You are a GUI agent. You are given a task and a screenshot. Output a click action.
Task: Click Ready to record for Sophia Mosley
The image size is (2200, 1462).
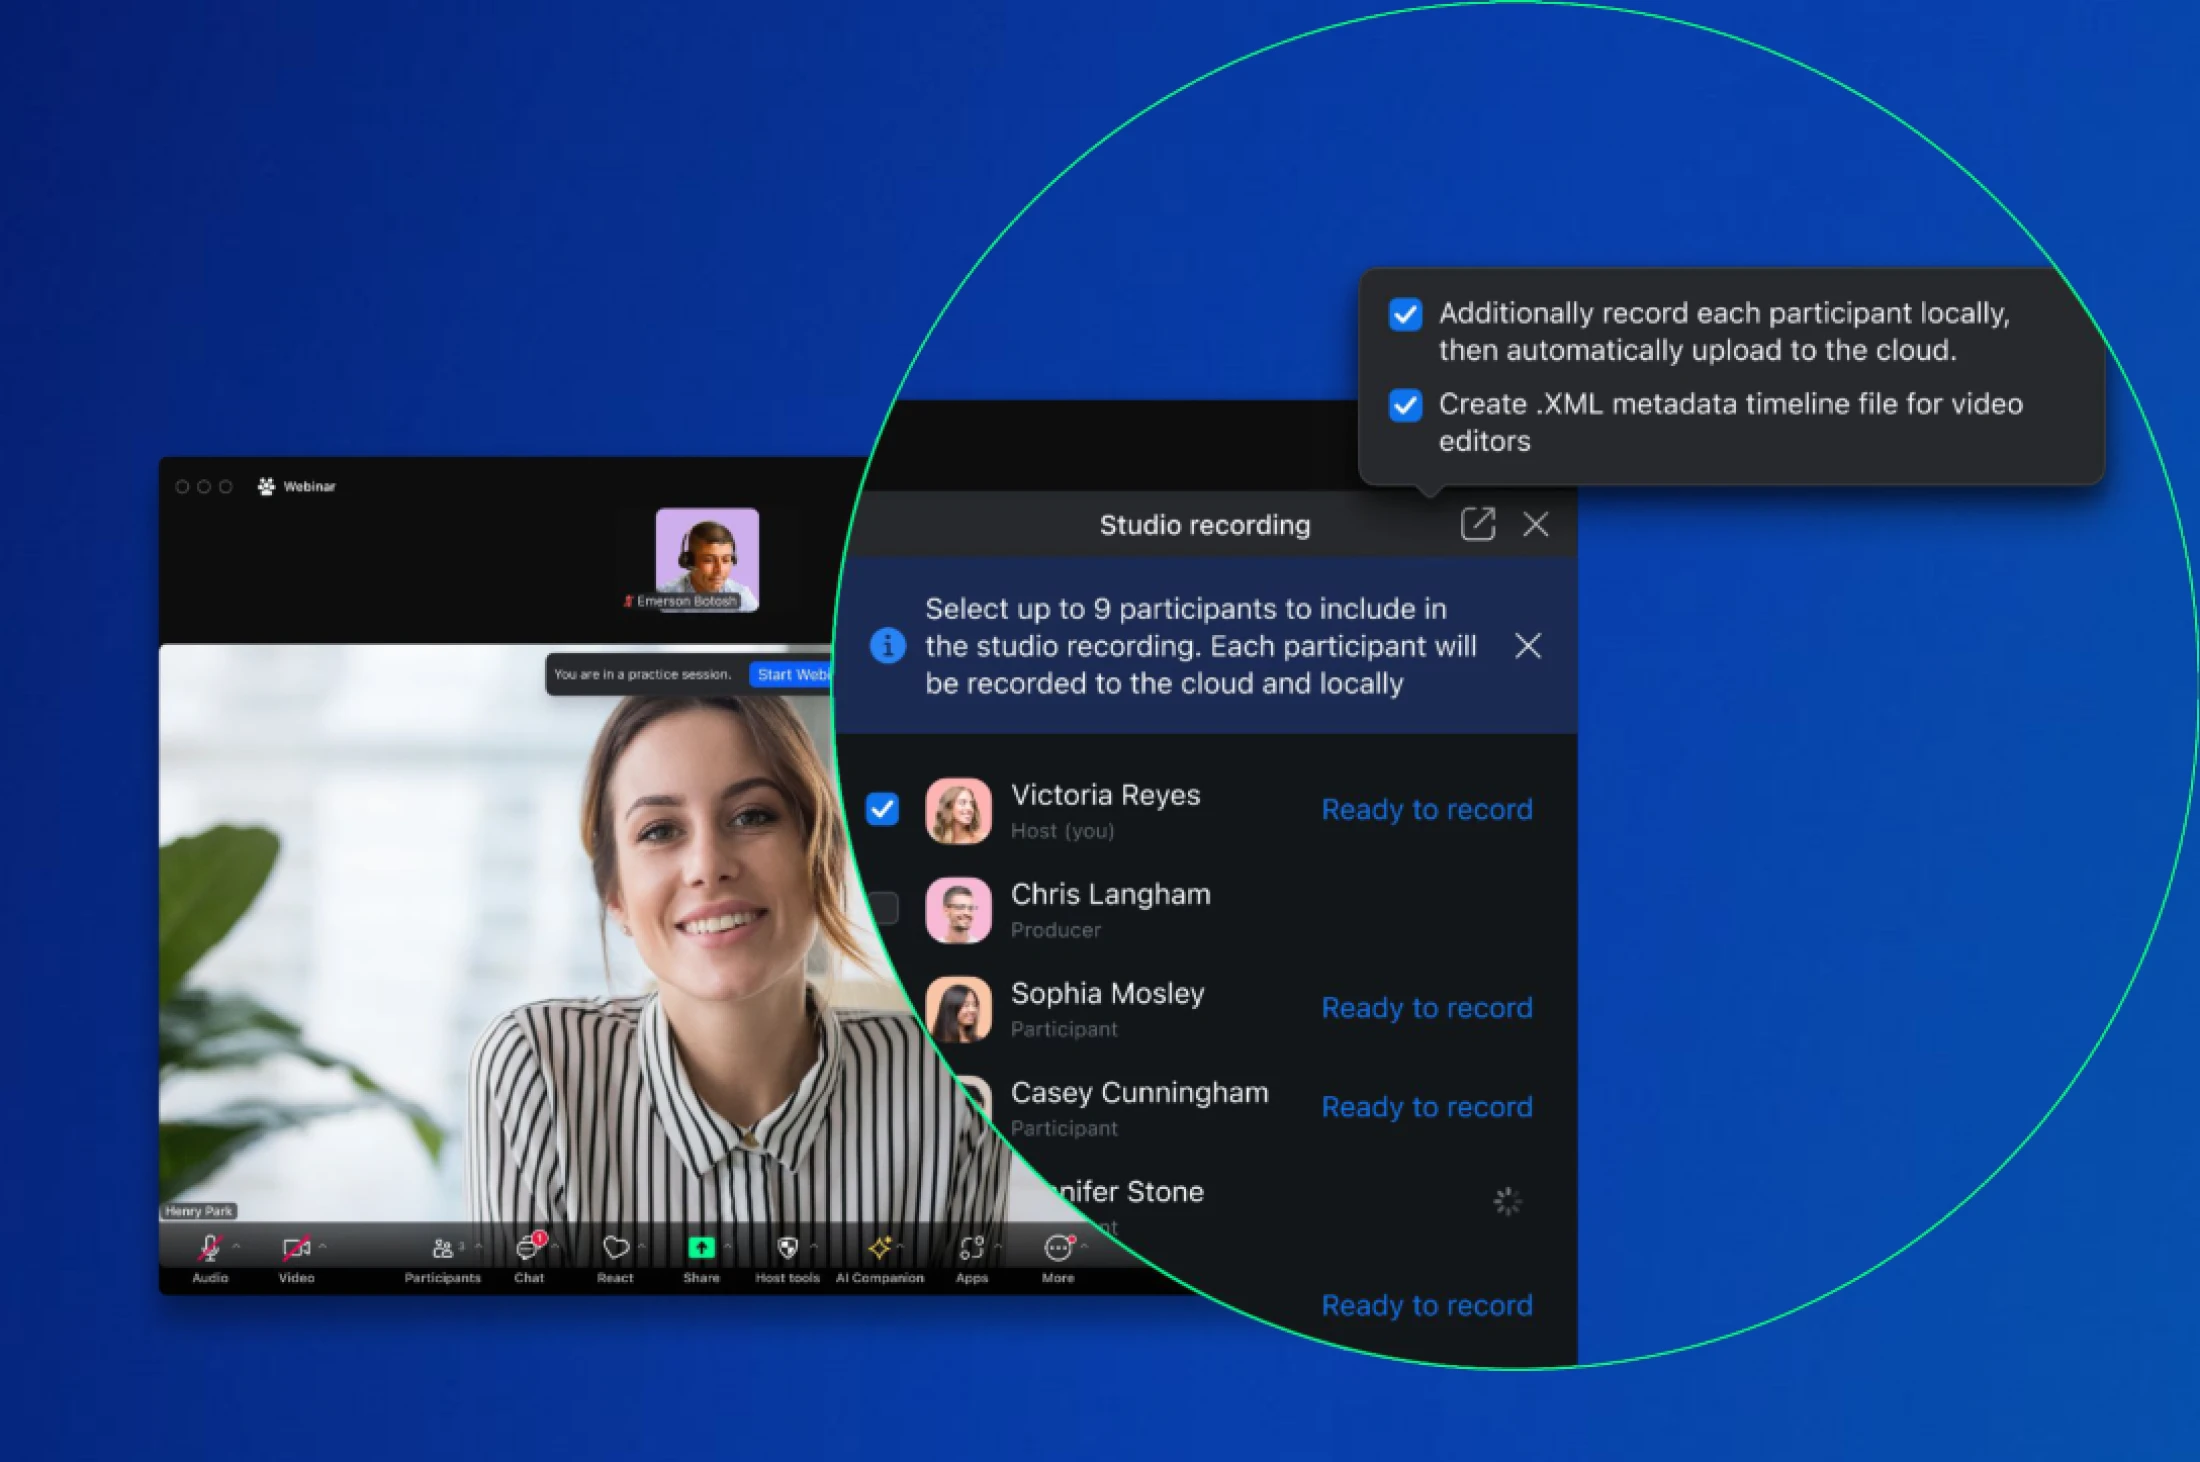pyautogui.click(x=1427, y=1007)
